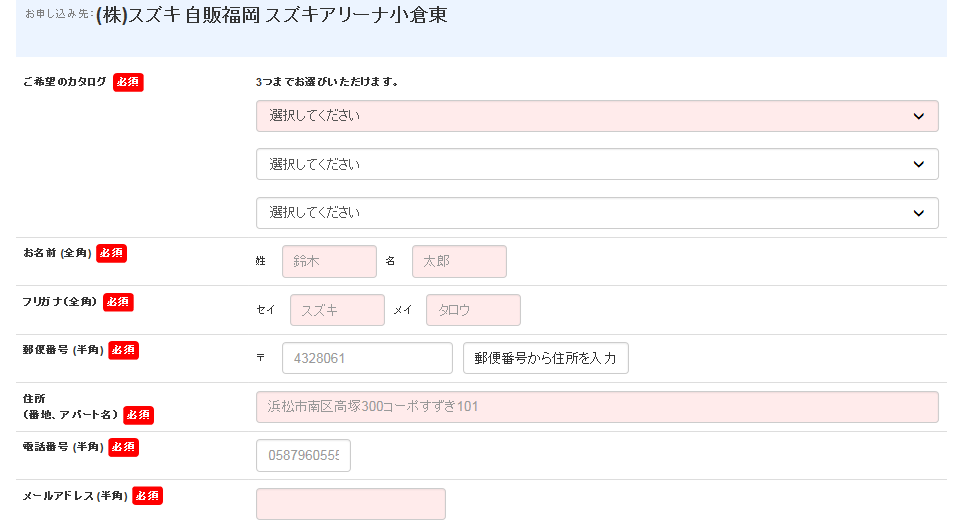
Task: Click the 必須 badge beside ご希望のカタログ
Action: [128, 82]
